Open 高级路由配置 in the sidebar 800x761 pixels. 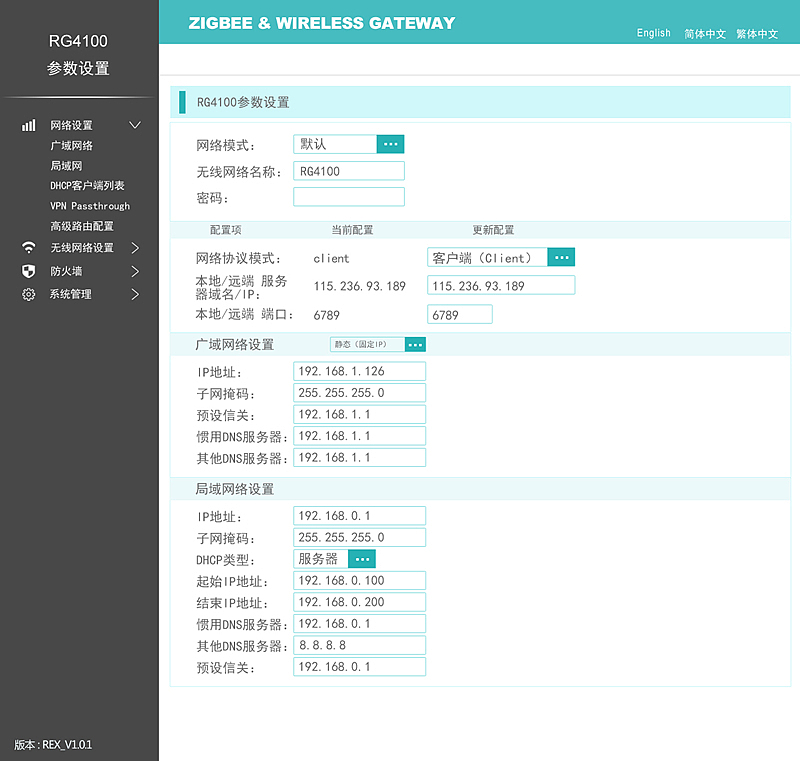[x=82, y=226]
